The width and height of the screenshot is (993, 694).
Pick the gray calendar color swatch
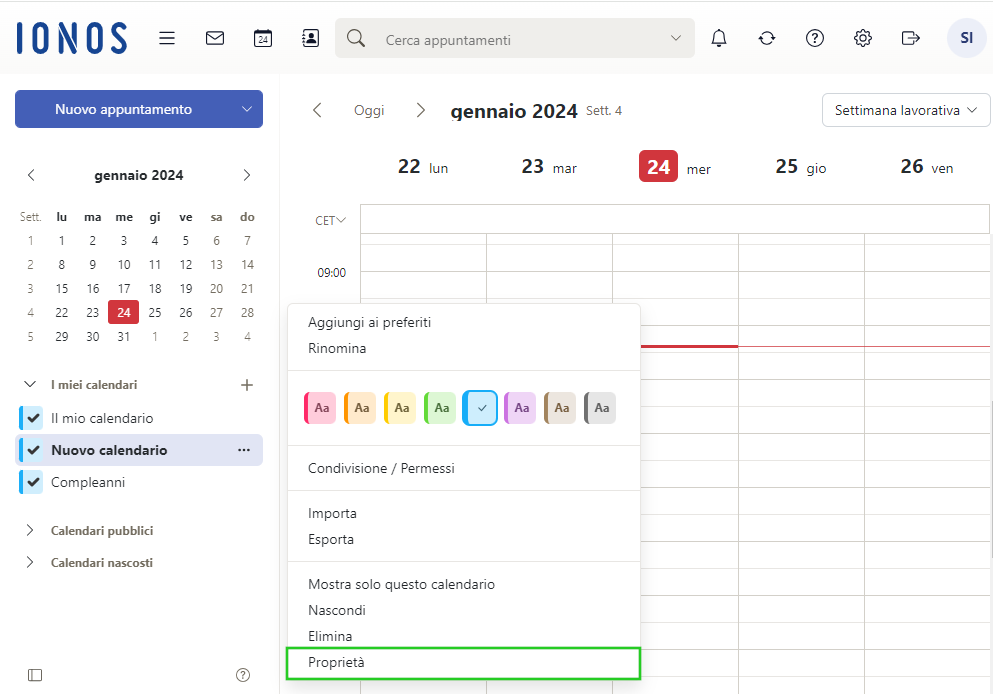(x=600, y=408)
